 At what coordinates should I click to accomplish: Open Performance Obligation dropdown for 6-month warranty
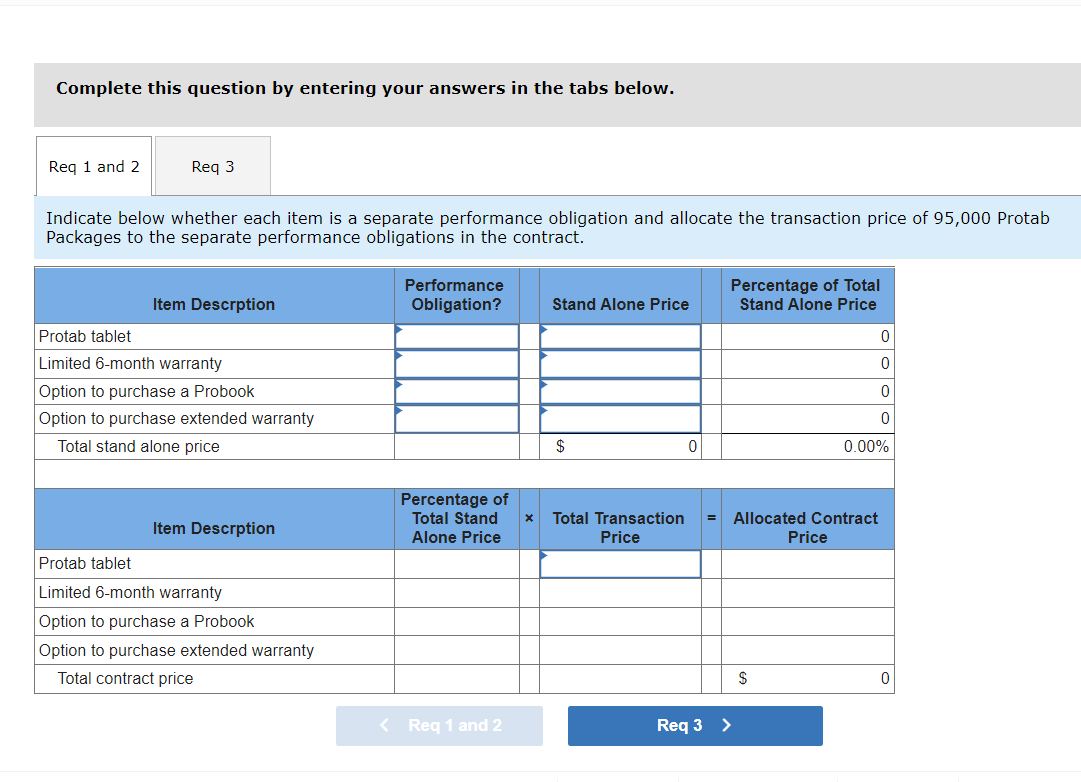click(x=456, y=363)
